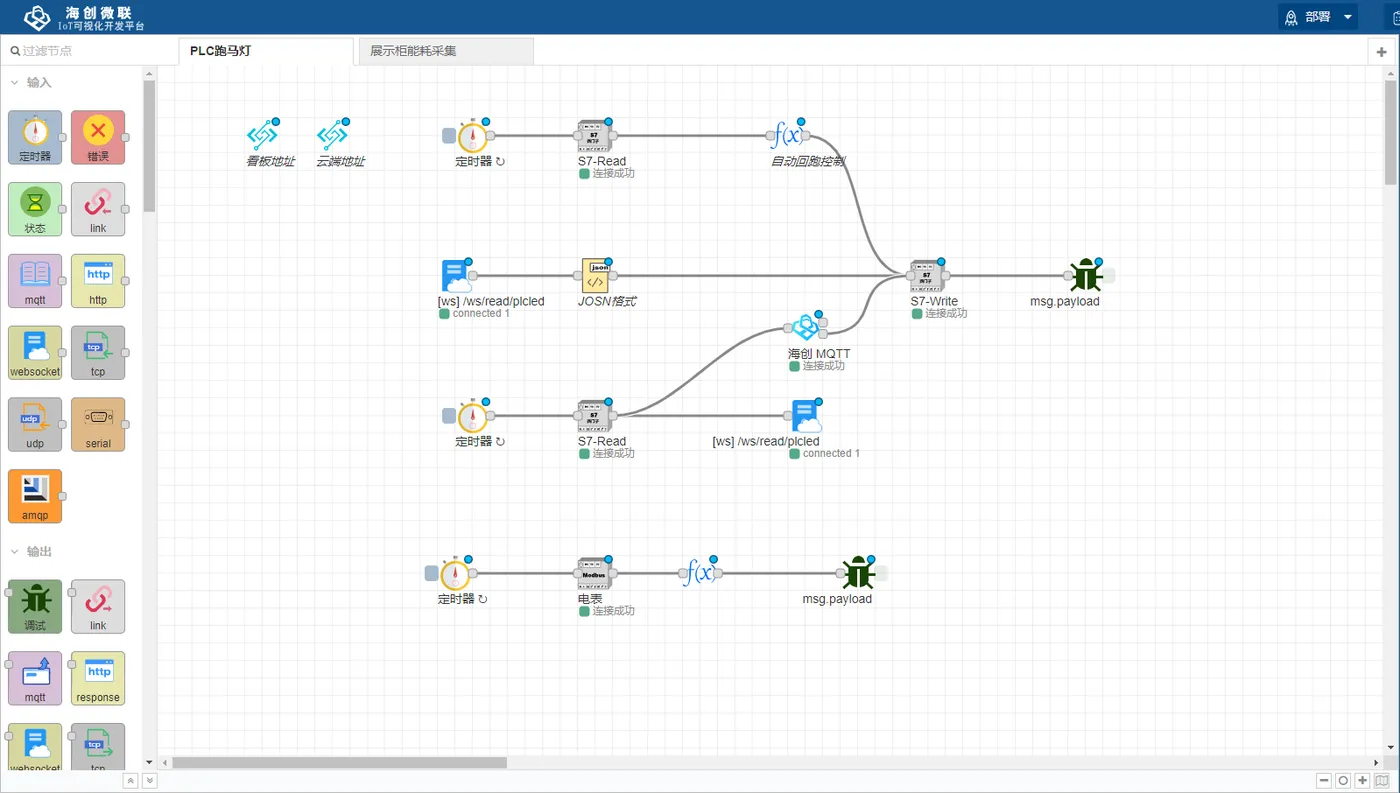Screen dimensions: 1400x793
Task: Trigger the inject button of the 定时器 feeding 电表
Action: (431, 574)
